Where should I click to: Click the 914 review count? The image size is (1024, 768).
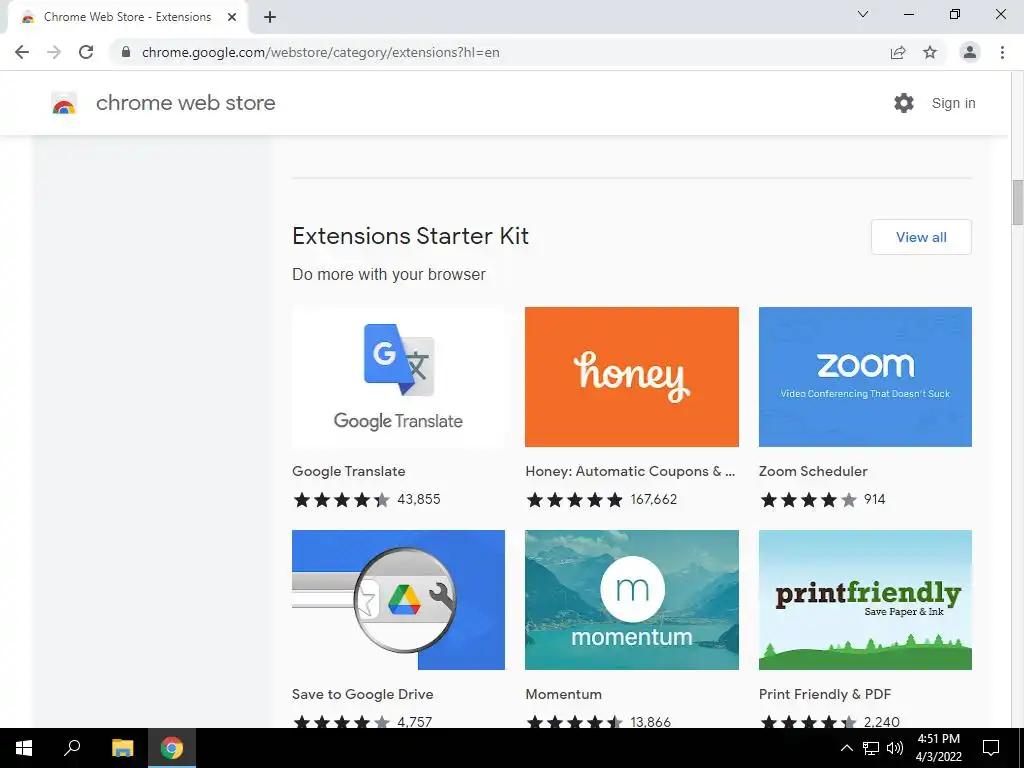pyautogui.click(x=874, y=500)
